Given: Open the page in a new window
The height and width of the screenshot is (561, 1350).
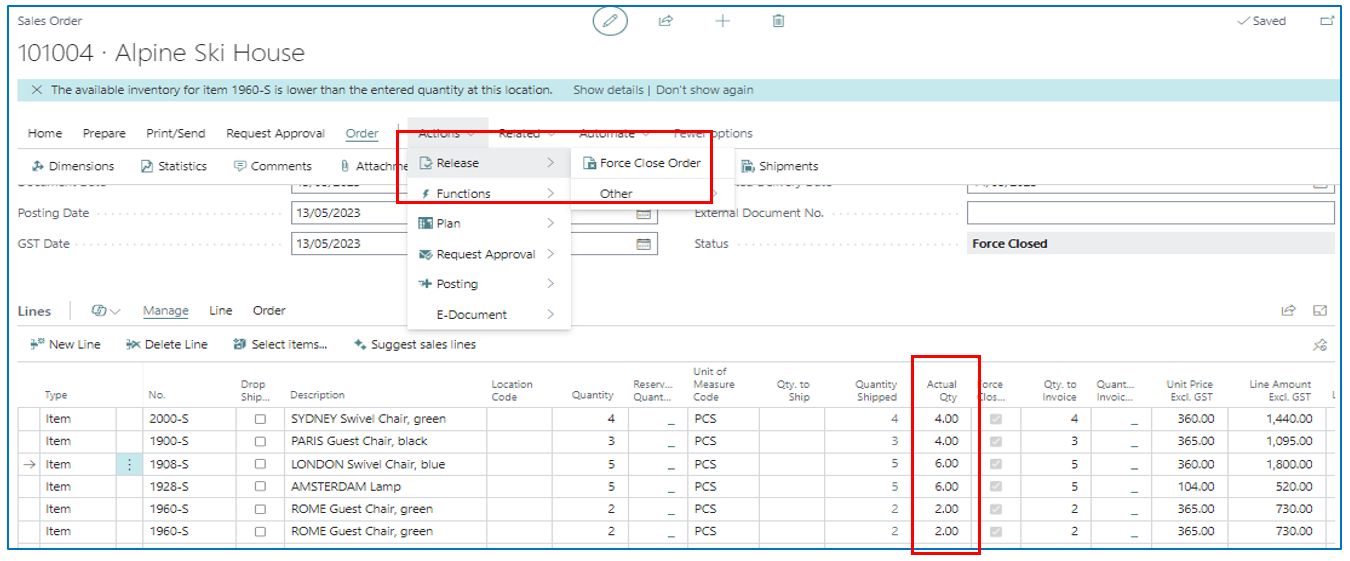Looking at the screenshot, I should point(1327,21).
